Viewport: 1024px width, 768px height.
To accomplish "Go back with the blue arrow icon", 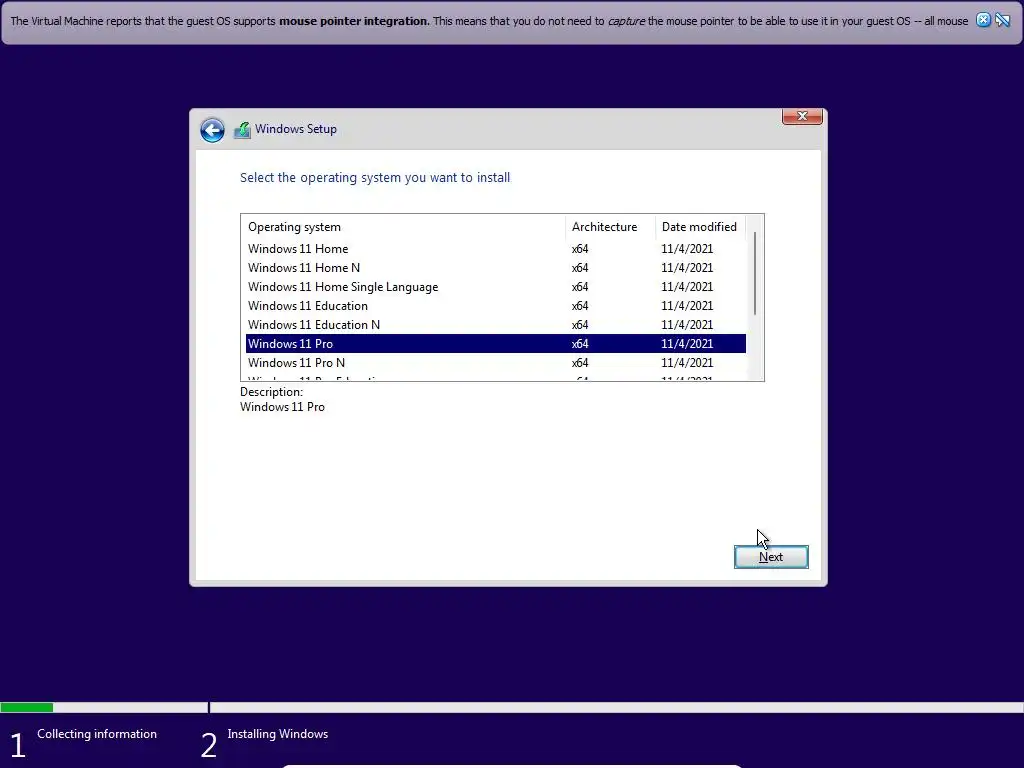I will tap(212, 129).
